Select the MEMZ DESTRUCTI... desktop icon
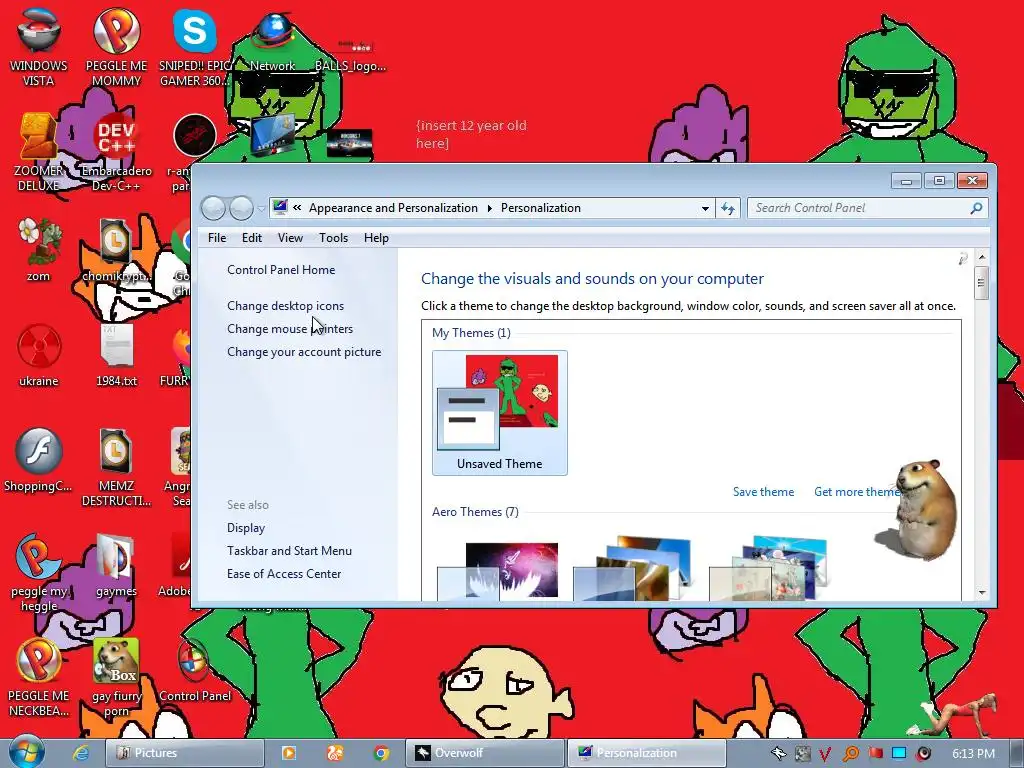This screenshot has width=1024, height=768. tap(116, 466)
